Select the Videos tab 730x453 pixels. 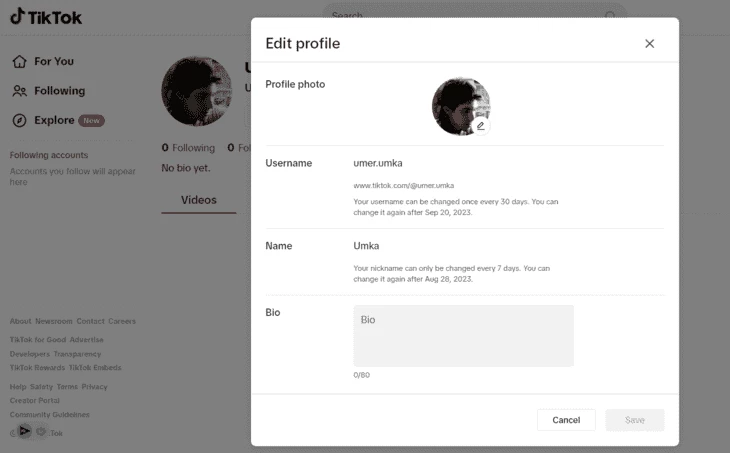pos(199,200)
